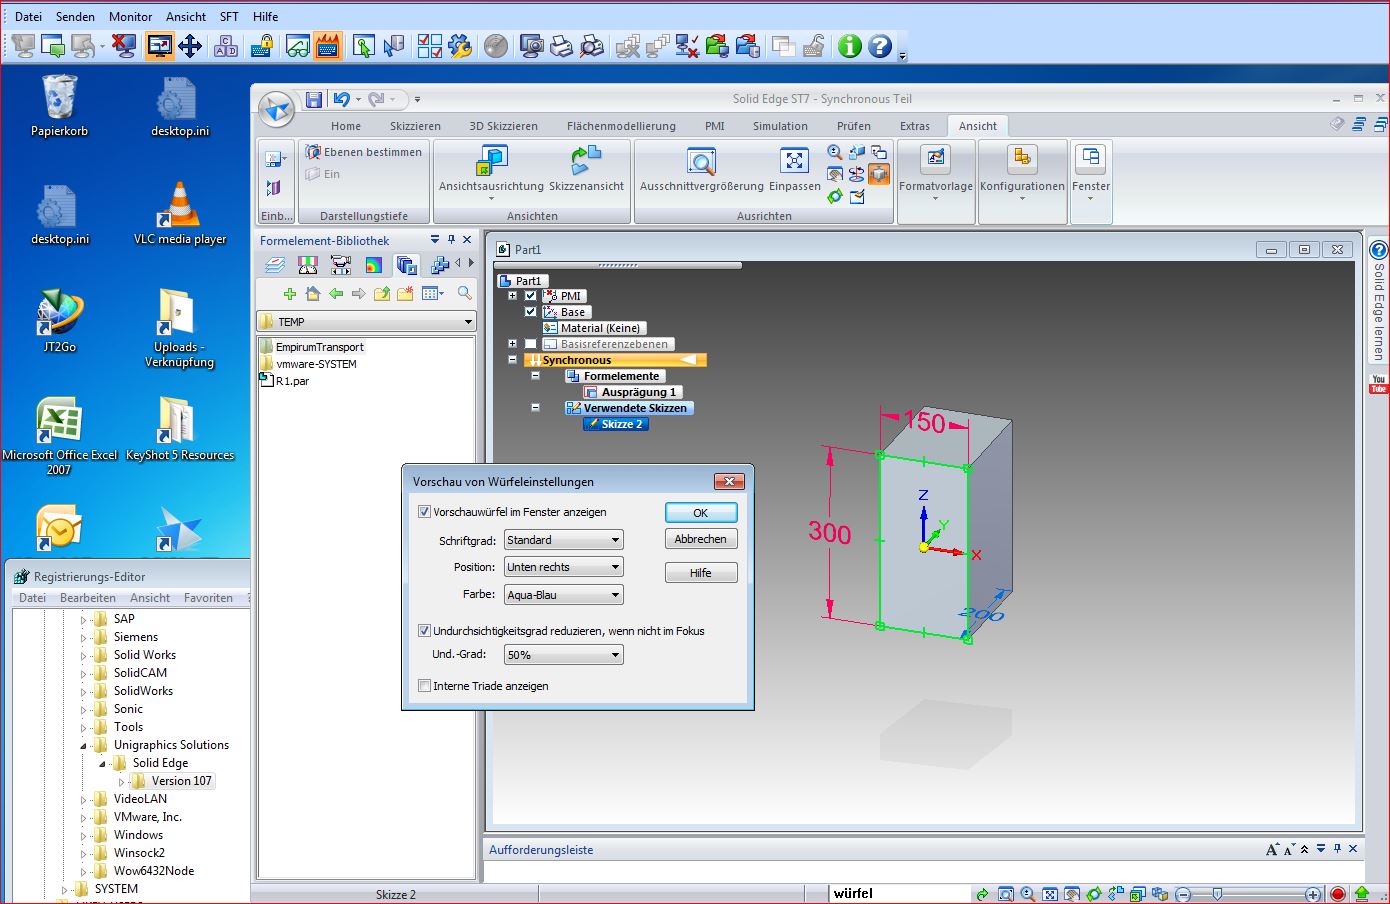Open the Position dropdown showing Unten rechts

pos(564,567)
